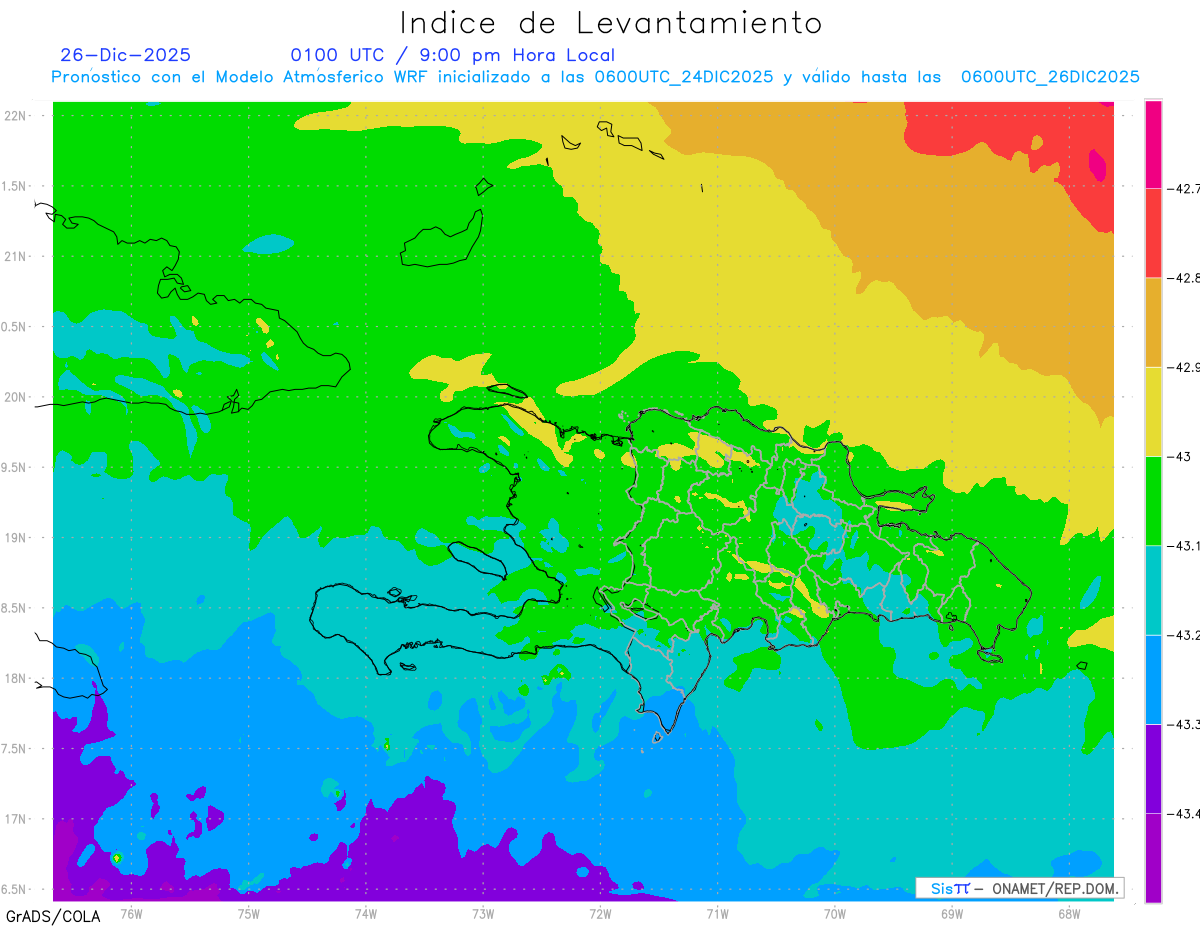1200x927 pixels.
Task: Click longitude label '72W'
Action: pyautogui.click(x=600, y=913)
